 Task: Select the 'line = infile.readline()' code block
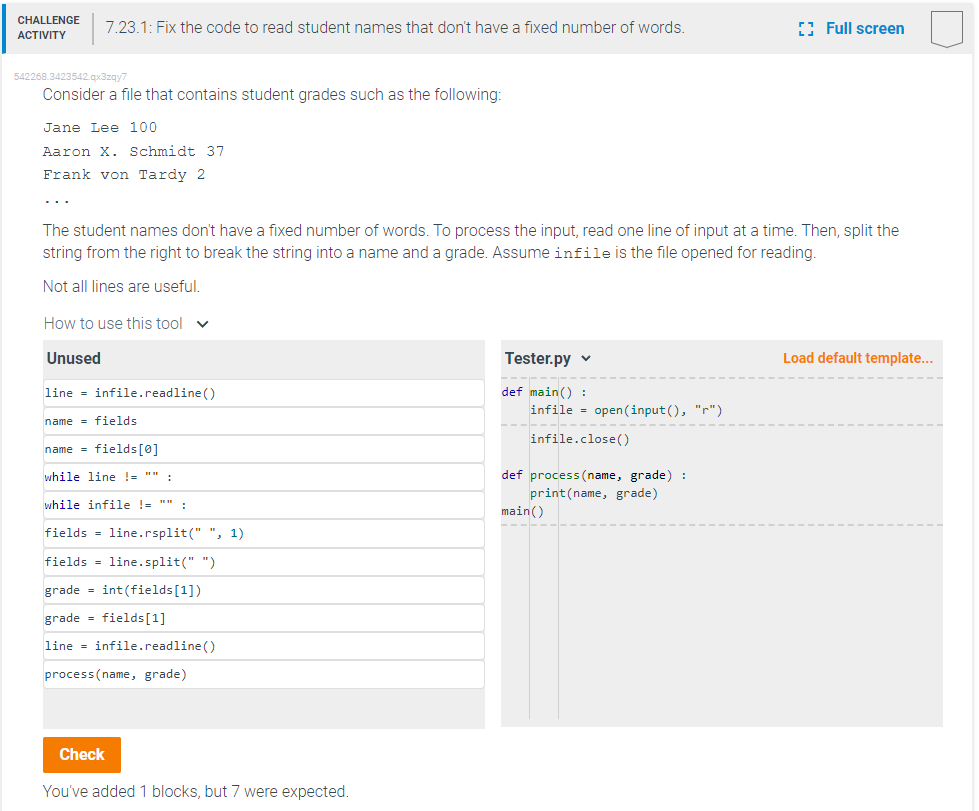(262, 392)
